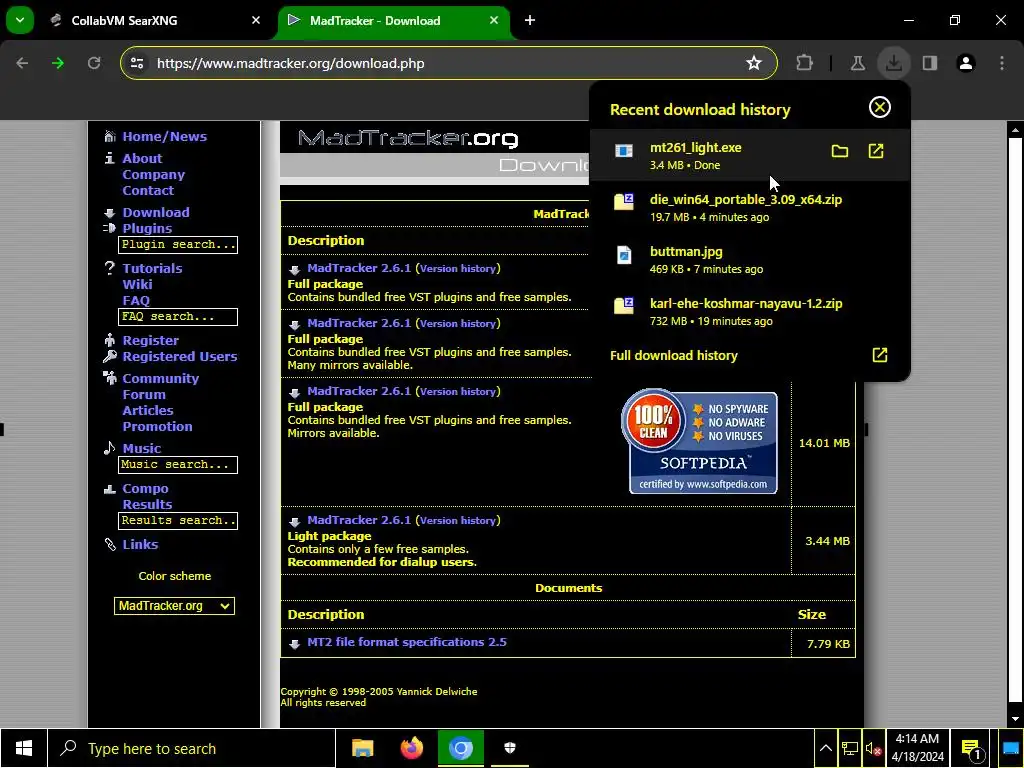
Task: Click die_win64_portable_3.09_x64.zip download entry
Action: coord(749,208)
